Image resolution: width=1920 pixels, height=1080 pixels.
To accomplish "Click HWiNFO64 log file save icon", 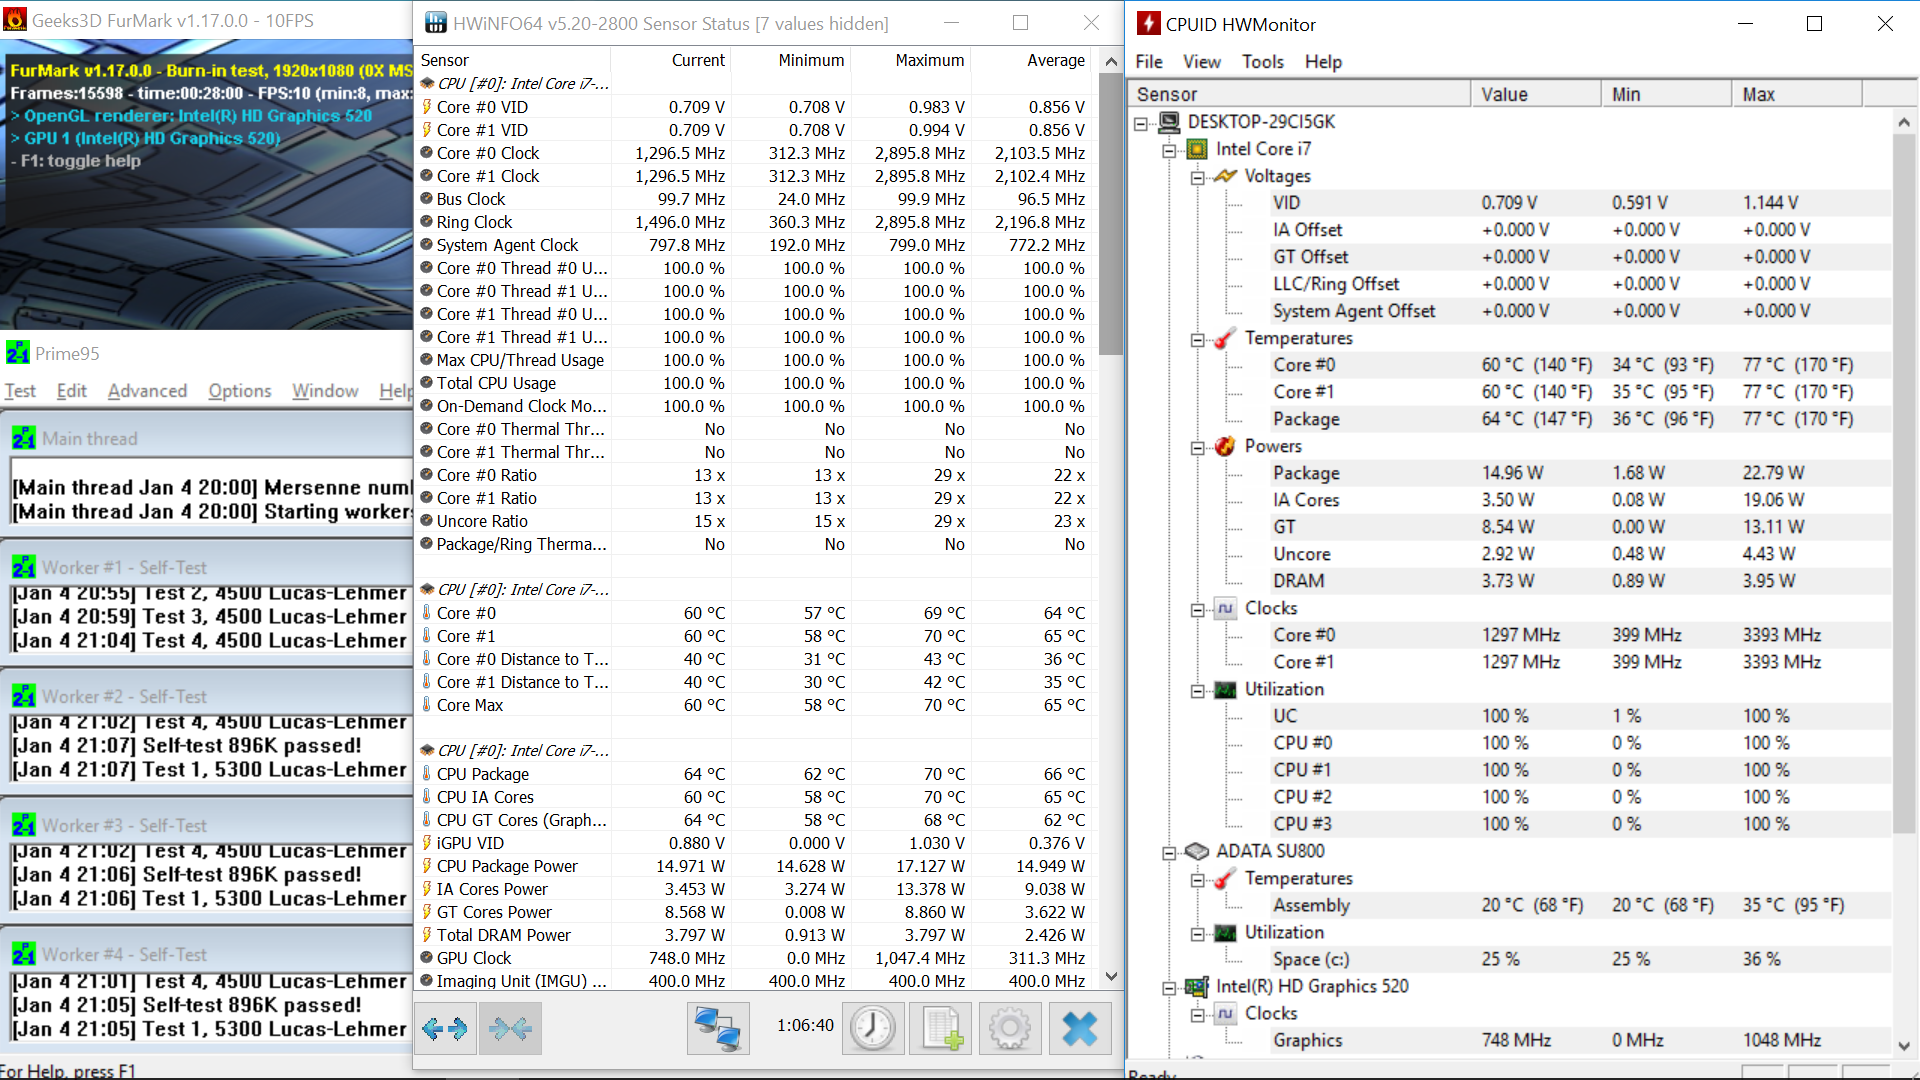I will click(x=941, y=1028).
